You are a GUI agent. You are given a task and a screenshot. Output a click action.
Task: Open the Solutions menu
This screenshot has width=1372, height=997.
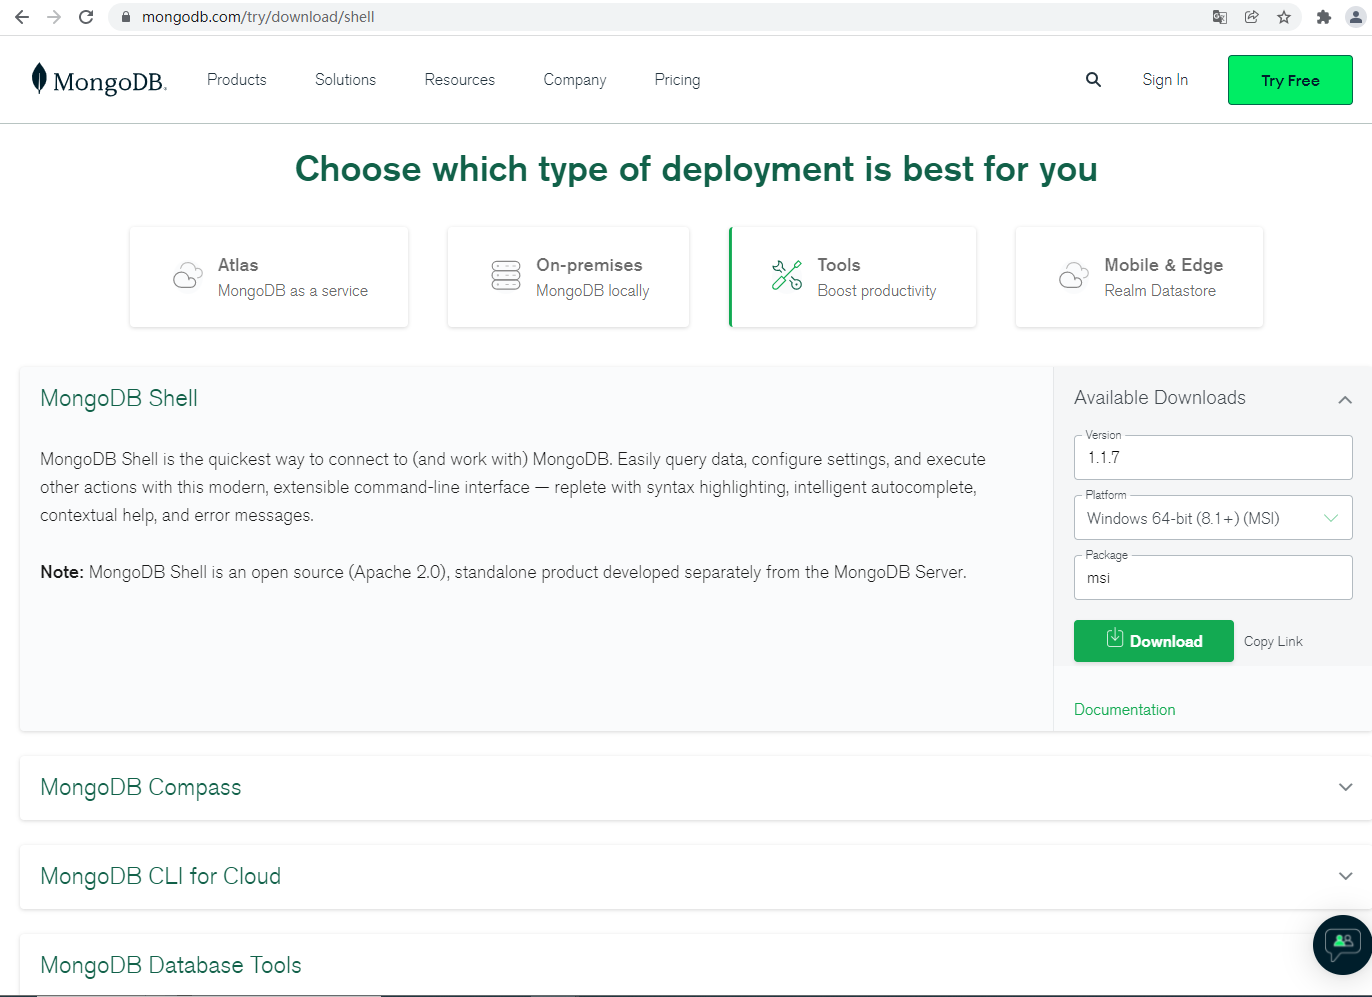click(x=345, y=80)
